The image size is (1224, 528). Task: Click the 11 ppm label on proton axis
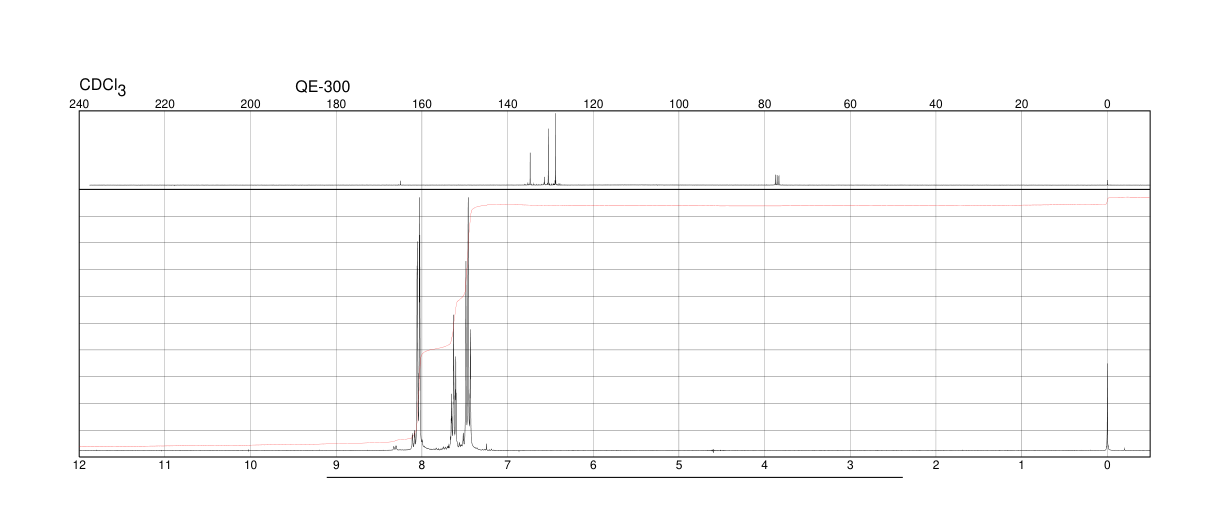click(165, 466)
